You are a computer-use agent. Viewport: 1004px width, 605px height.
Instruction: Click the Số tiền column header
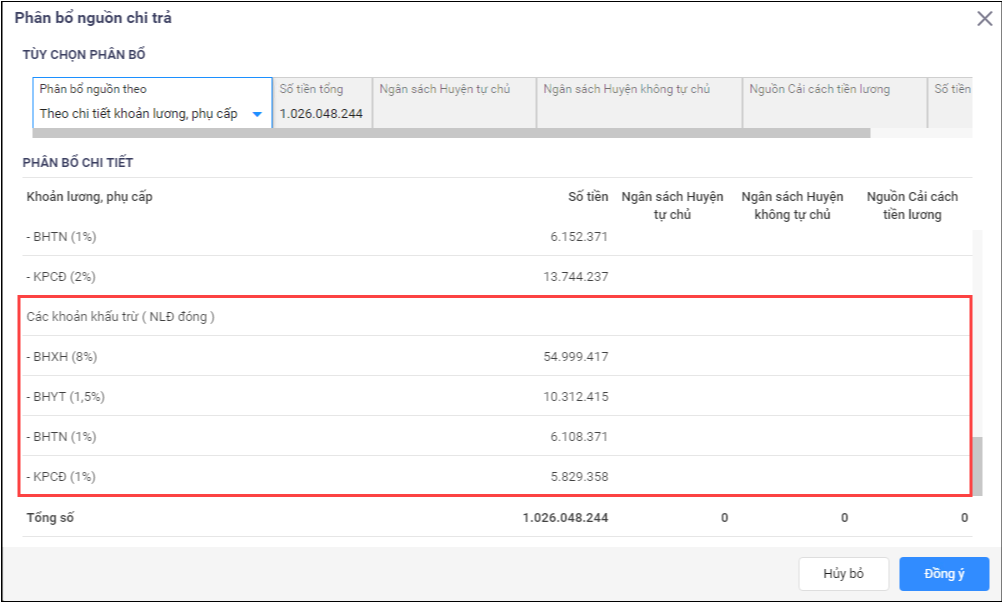click(587, 196)
